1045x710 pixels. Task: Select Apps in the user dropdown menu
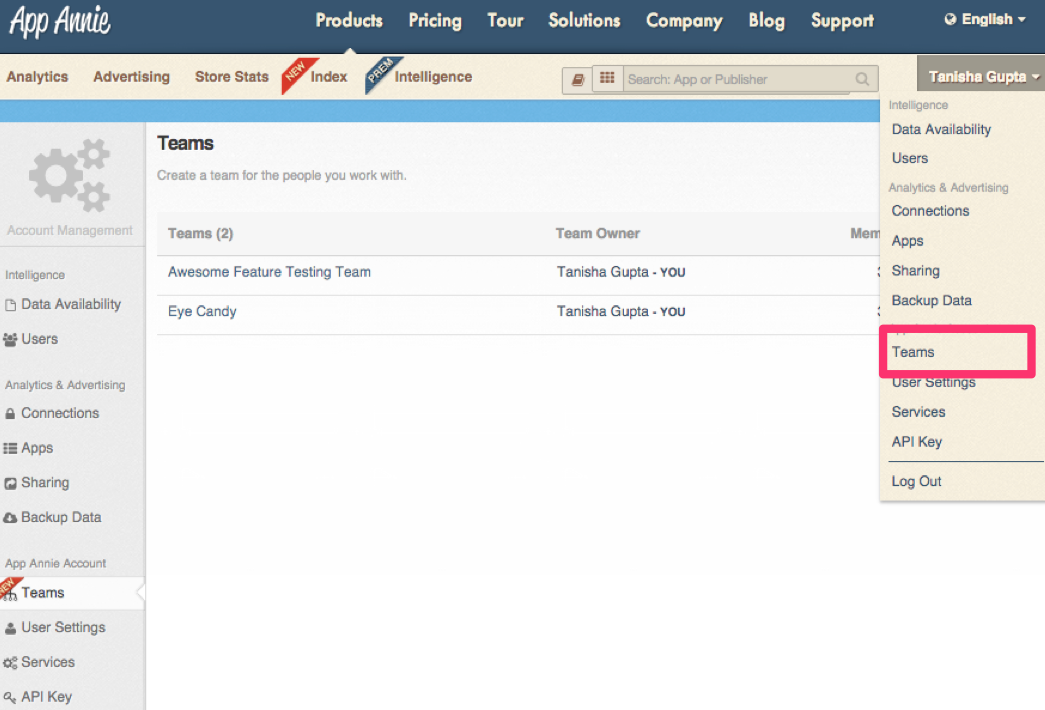(x=907, y=241)
